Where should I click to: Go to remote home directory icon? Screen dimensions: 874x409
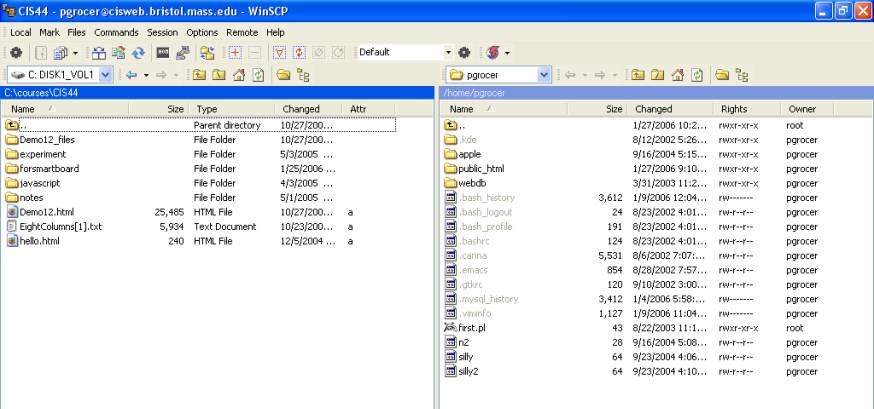pos(677,75)
